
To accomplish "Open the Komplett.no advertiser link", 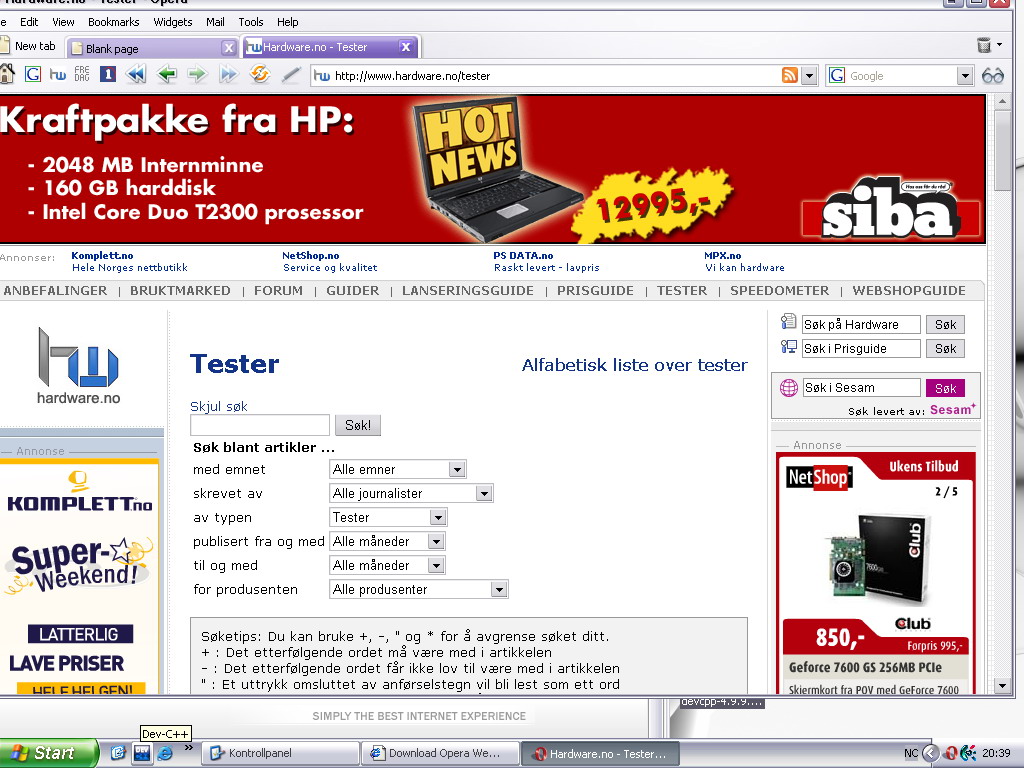I will click(x=102, y=255).
